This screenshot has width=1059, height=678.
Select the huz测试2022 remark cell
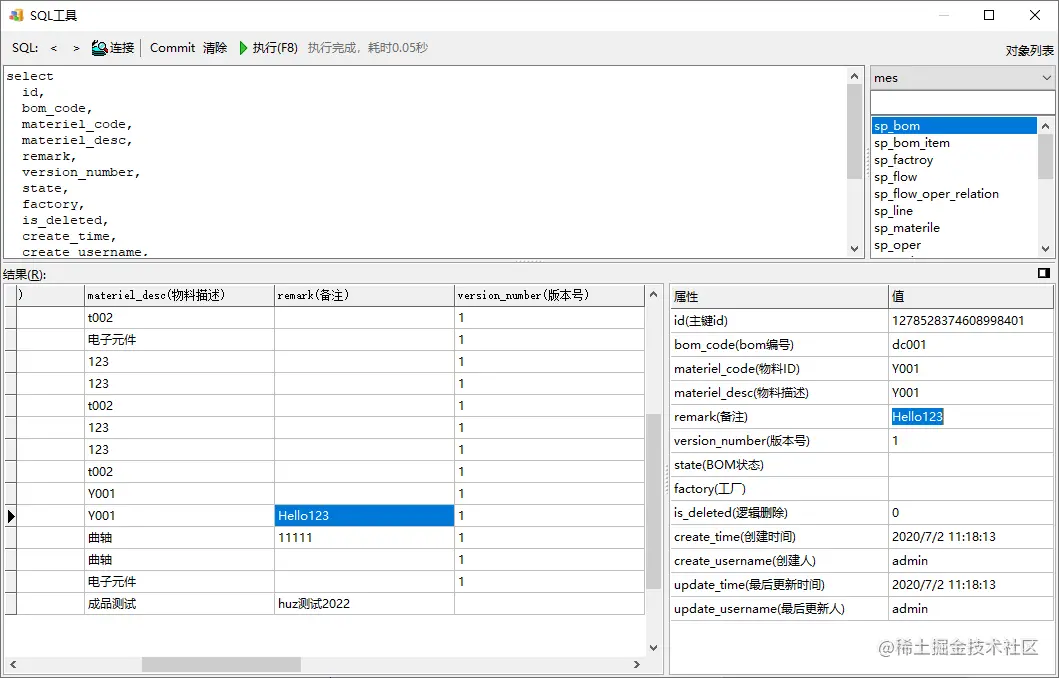(365, 604)
